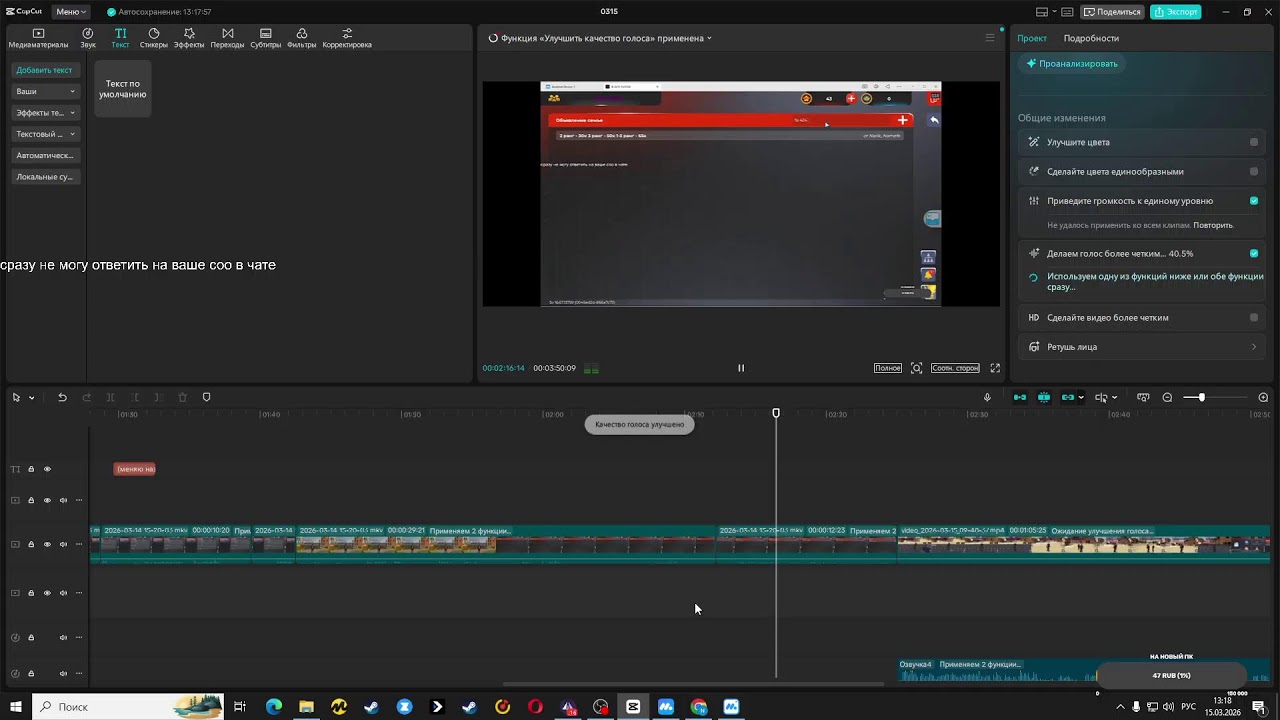Click the Экспорт export button
1280x720 pixels.
[1175, 12]
